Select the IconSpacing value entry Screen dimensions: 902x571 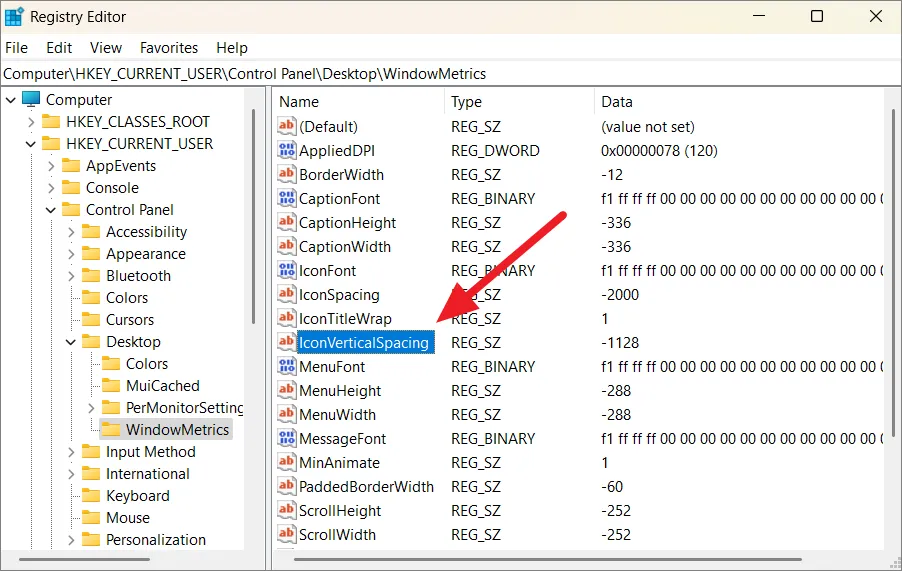point(339,295)
